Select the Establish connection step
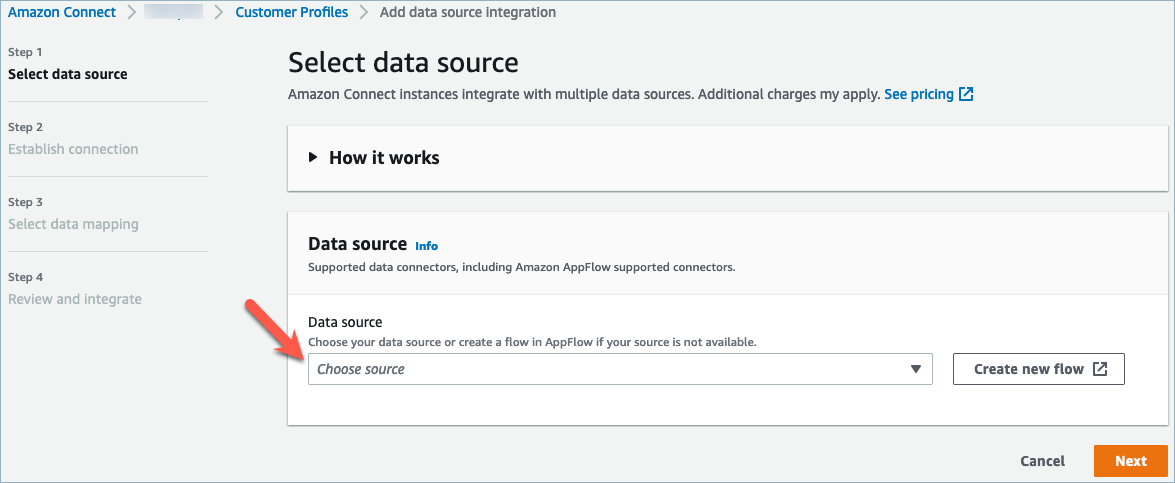 73,149
